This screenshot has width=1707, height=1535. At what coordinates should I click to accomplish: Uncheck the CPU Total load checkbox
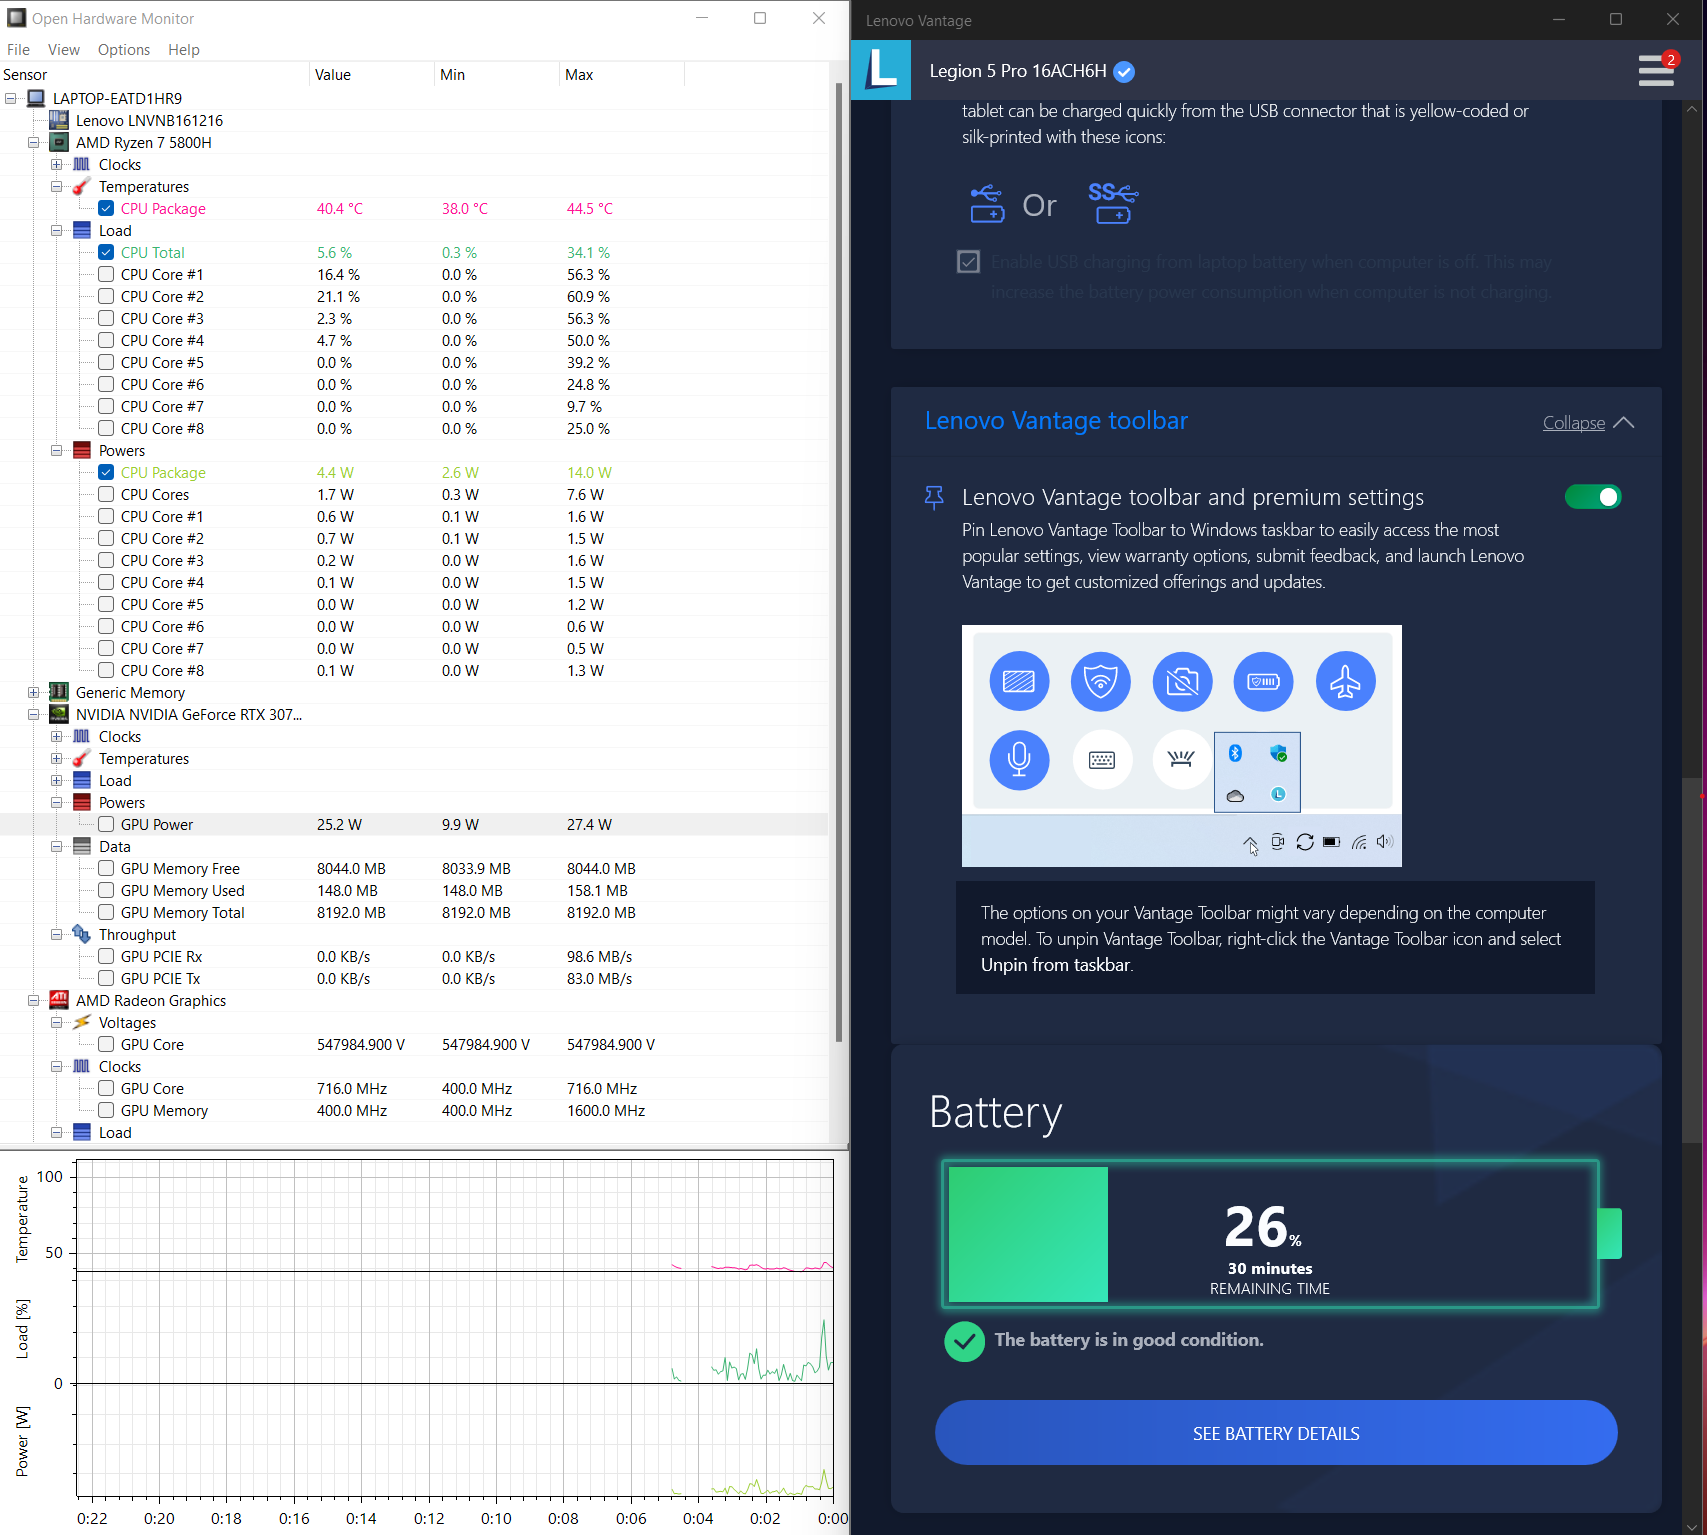click(x=106, y=252)
